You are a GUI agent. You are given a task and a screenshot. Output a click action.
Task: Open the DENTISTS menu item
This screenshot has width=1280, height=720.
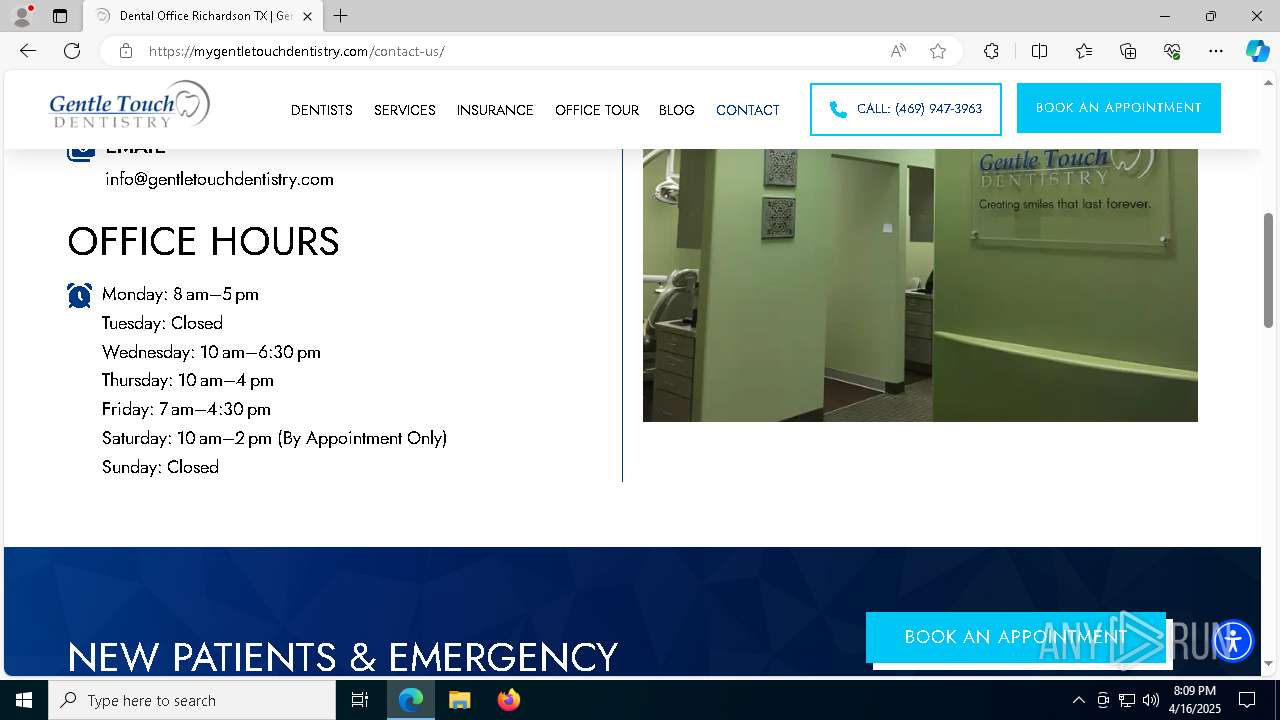point(322,110)
